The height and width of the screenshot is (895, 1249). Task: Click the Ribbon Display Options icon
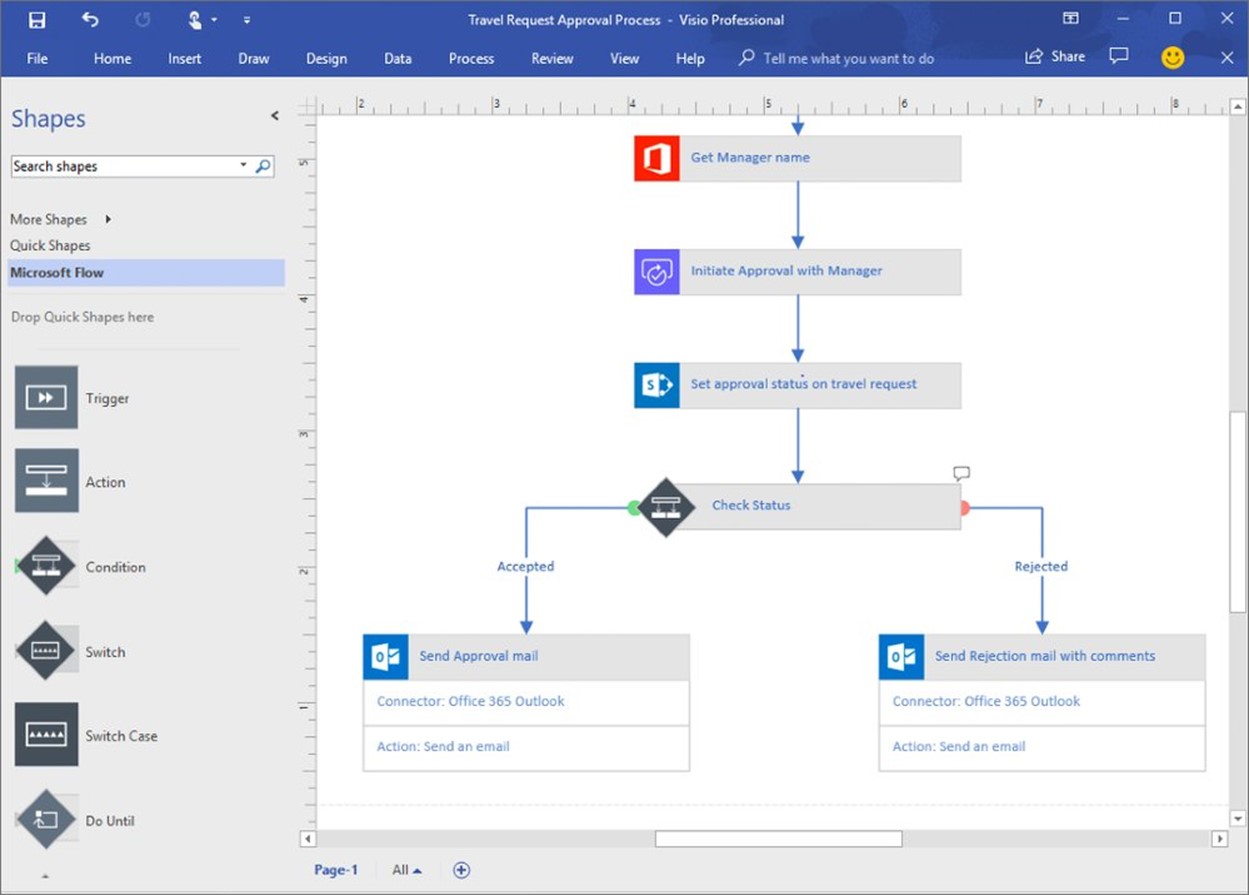pyautogui.click(x=1071, y=18)
